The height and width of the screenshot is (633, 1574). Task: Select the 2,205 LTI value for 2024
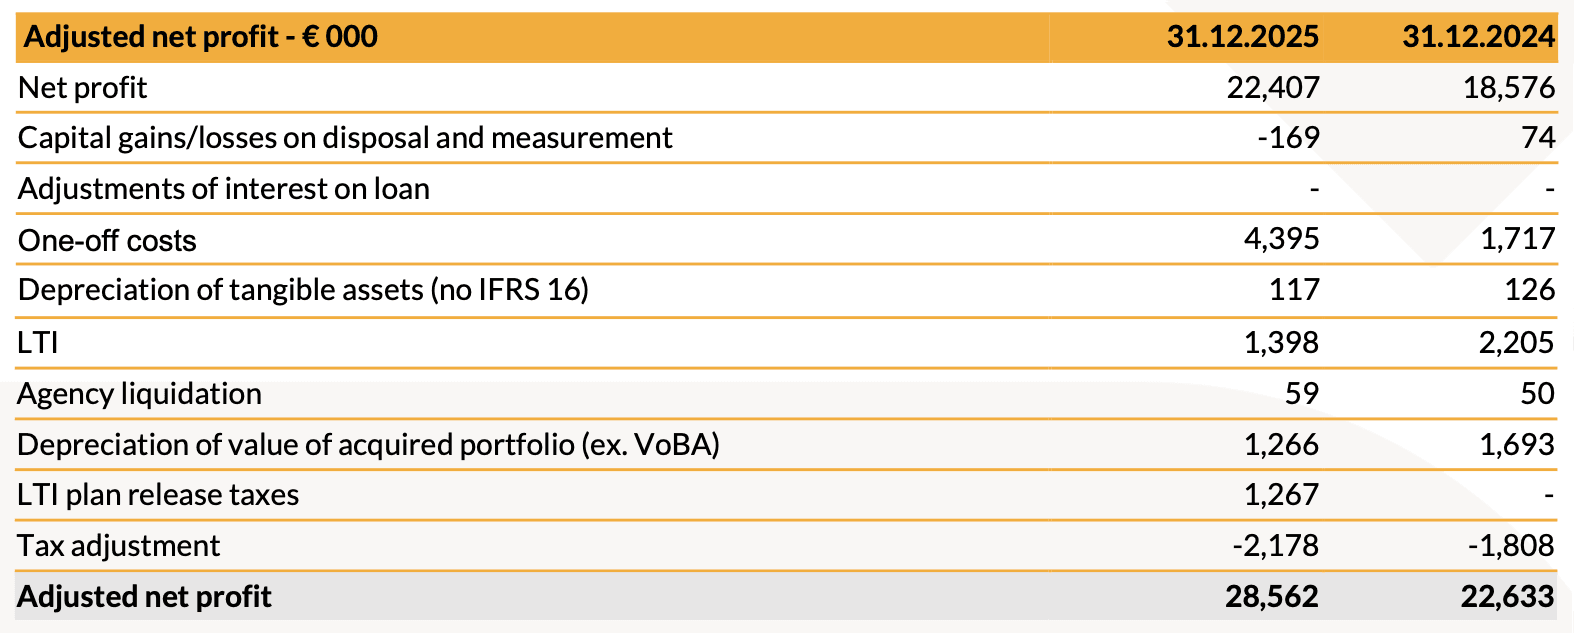(x=1516, y=343)
